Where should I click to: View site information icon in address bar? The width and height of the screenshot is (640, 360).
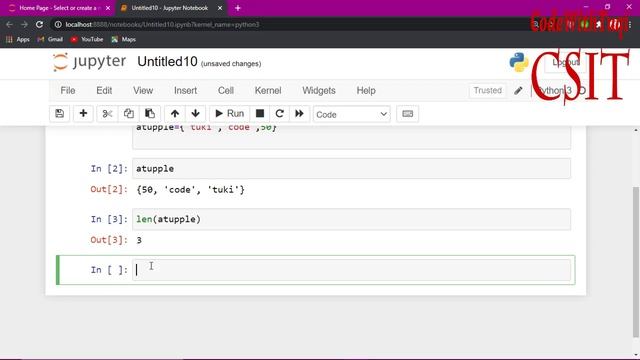coord(58,24)
